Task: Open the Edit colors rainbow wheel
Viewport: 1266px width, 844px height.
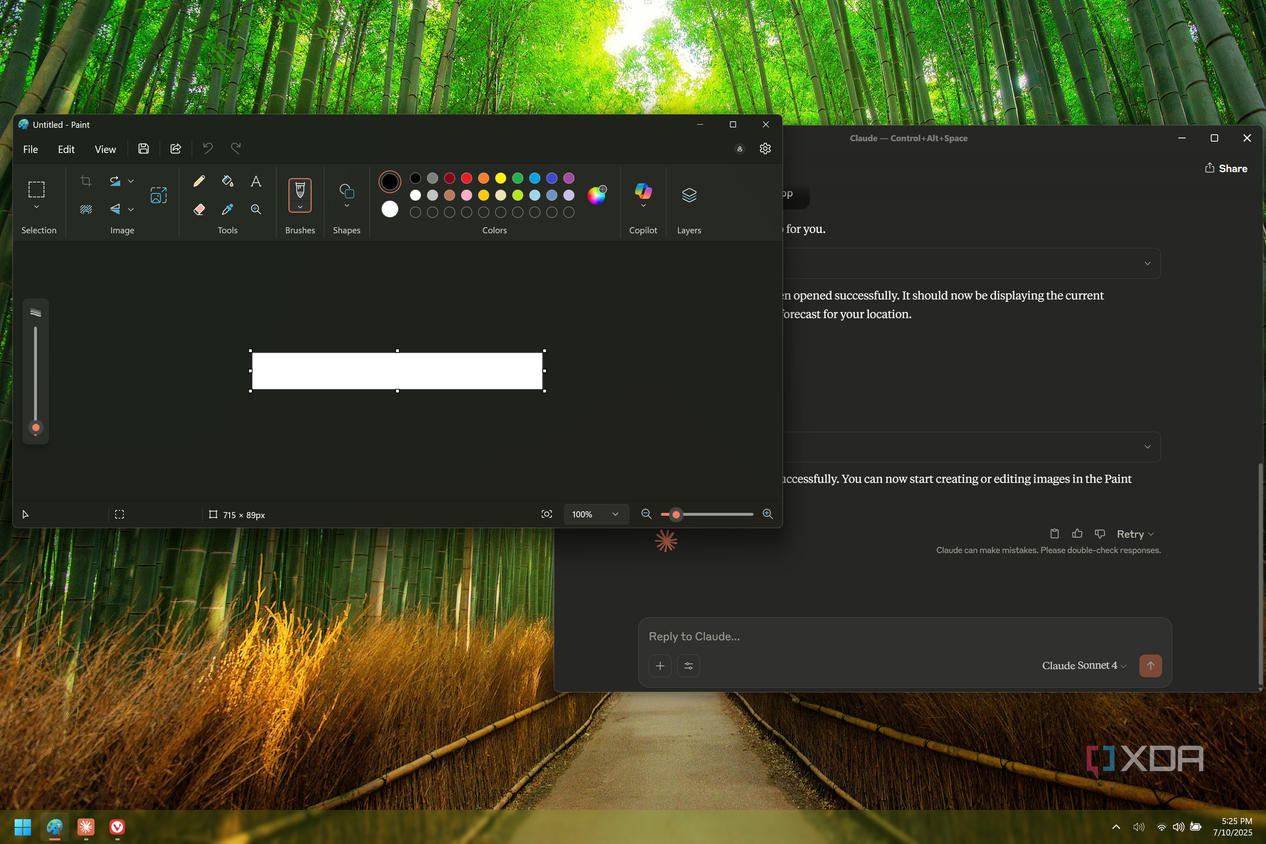Action: point(596,195)
